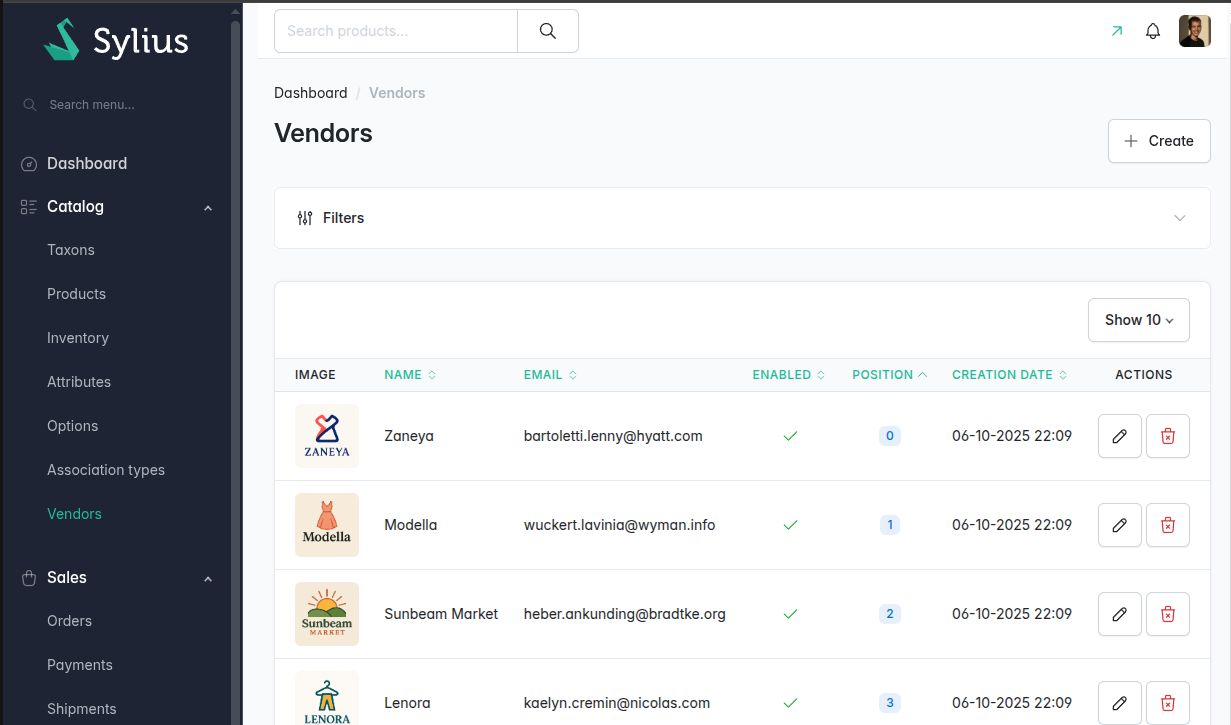Image resolution: width=1231 pixels, height=725 pixels.
Task: Click the Create vendor button
Action: (x=1159, y=141)
